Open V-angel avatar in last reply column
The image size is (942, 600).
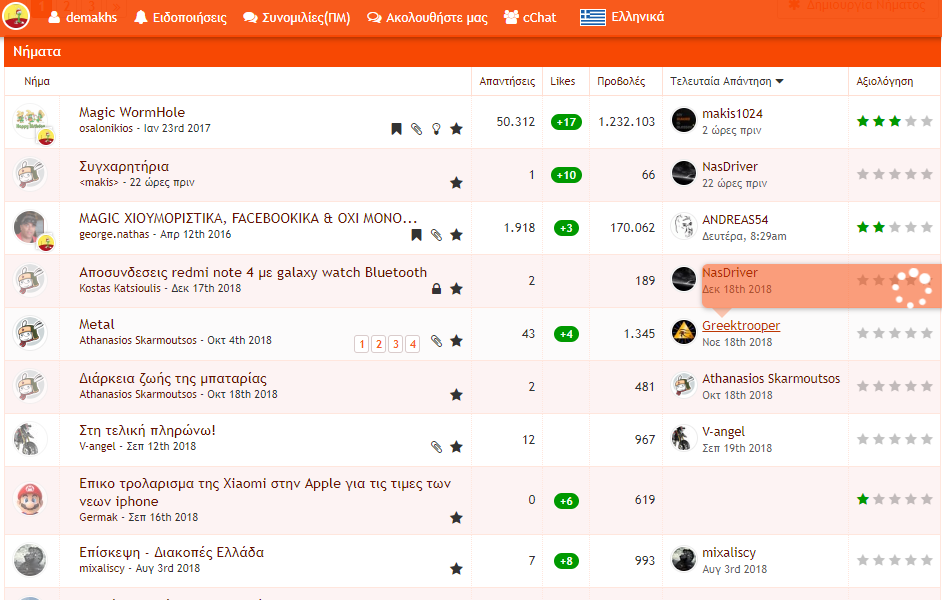684,438
